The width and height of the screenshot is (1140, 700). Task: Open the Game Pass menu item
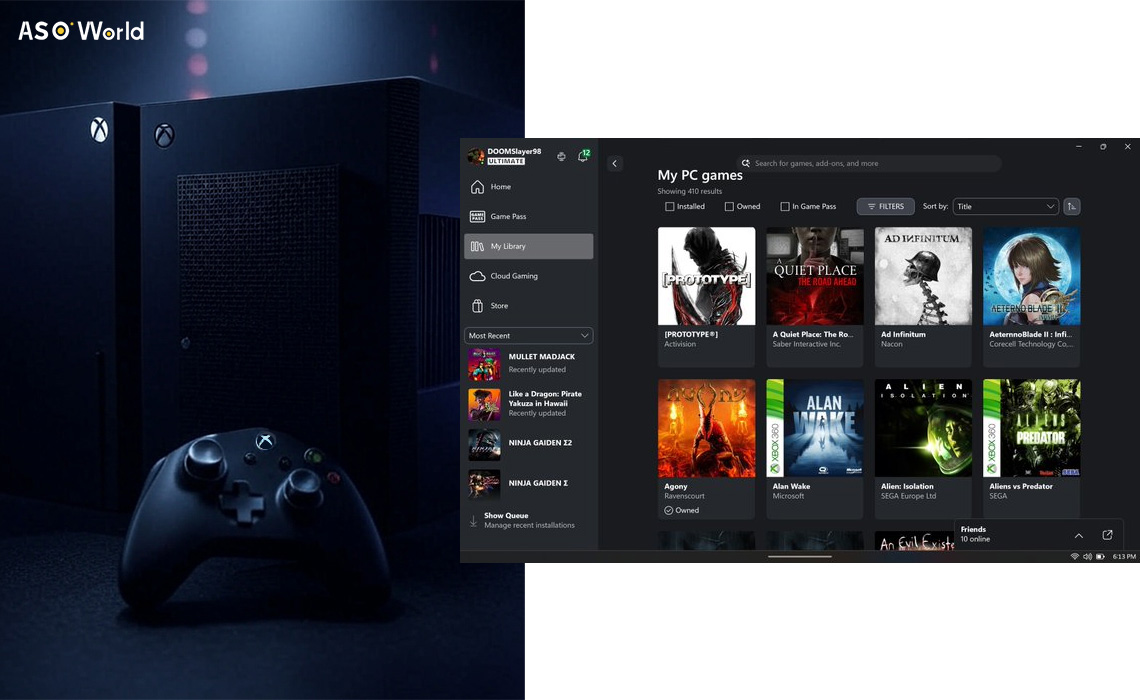[x=529, y=217]
